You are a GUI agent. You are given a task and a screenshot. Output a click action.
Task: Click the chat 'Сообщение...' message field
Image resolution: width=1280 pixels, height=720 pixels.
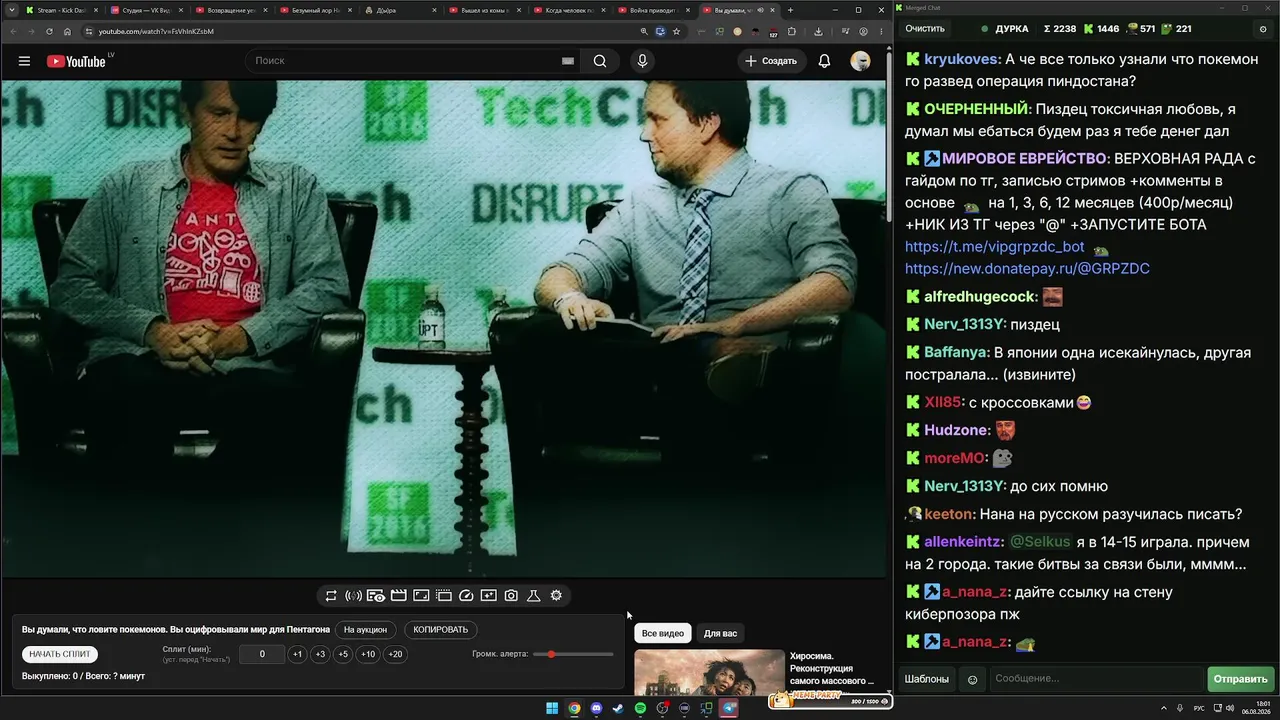[x=1095, y=679]
